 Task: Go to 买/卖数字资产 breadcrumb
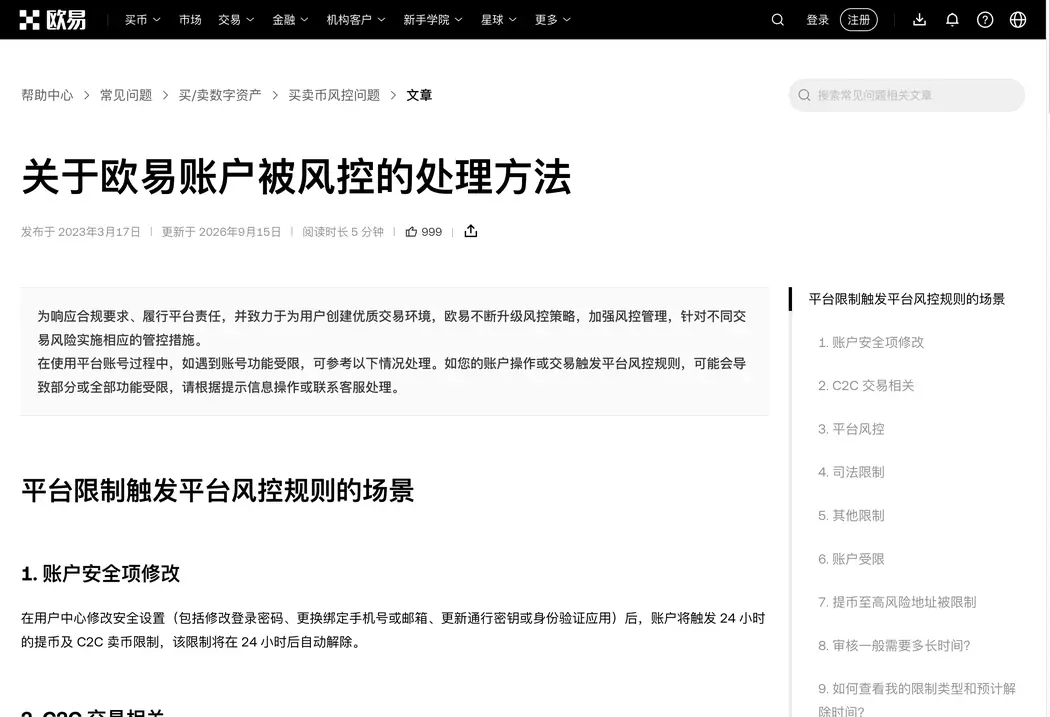[220, 95]
